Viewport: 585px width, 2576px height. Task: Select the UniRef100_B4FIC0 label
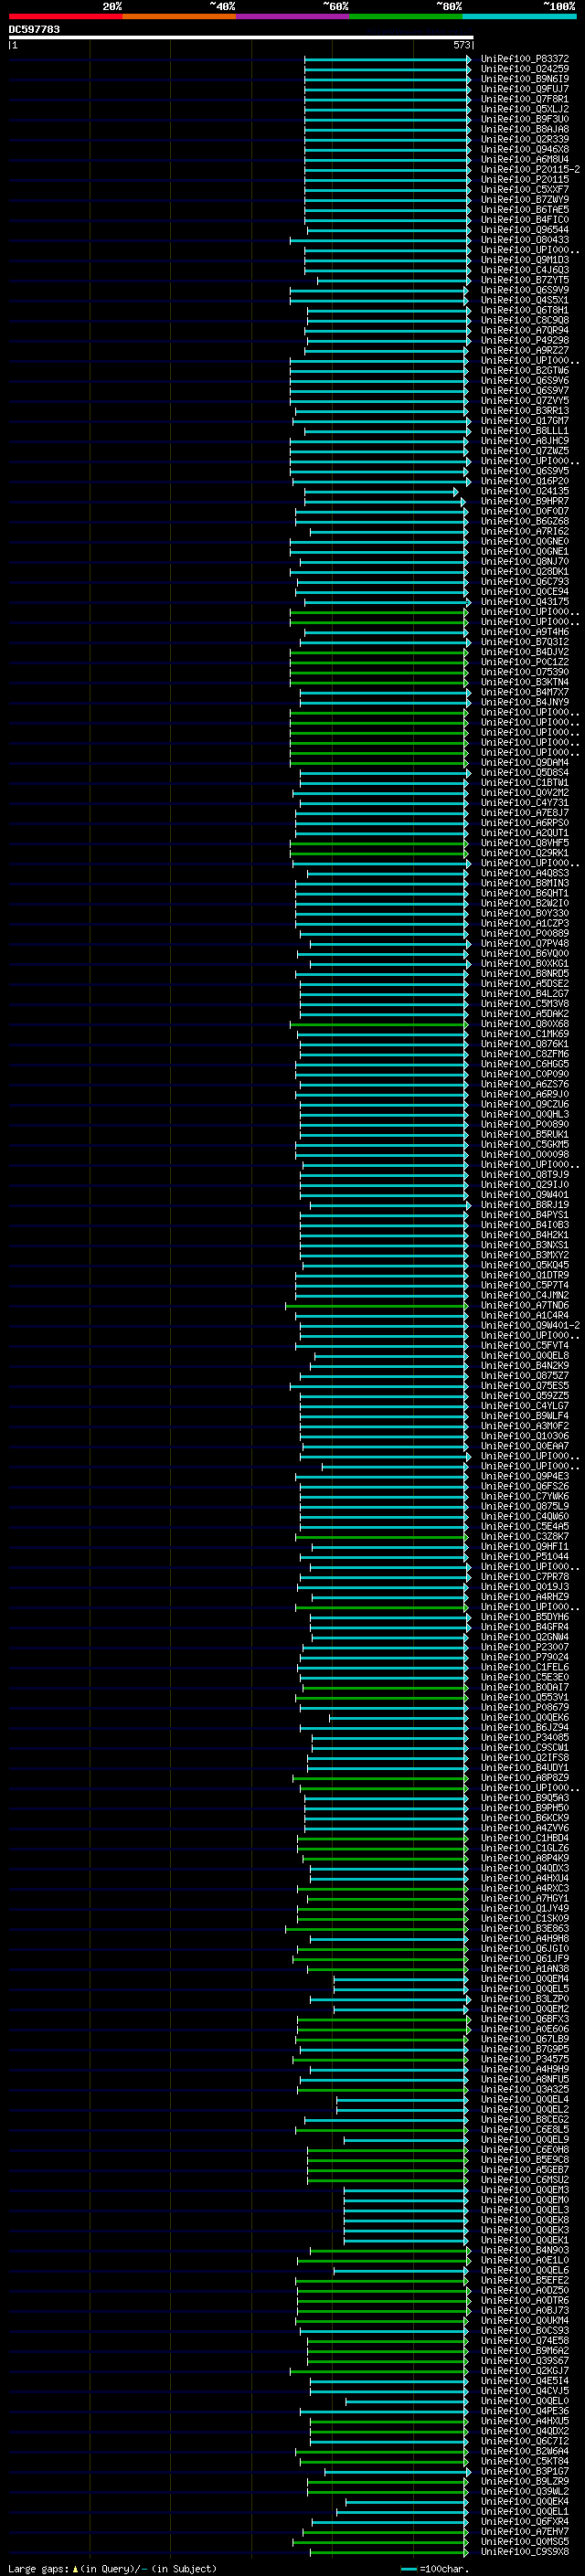pos(525,220)
